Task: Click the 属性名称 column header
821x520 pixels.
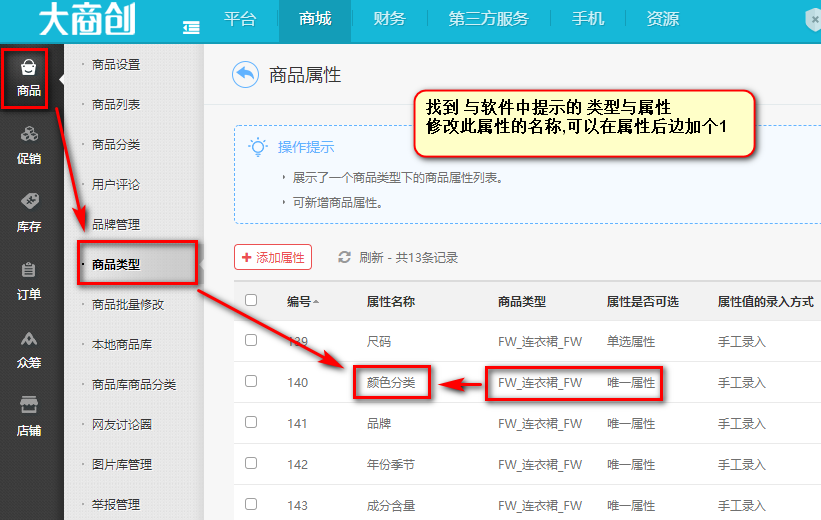Action: click(x=391, y=302)
